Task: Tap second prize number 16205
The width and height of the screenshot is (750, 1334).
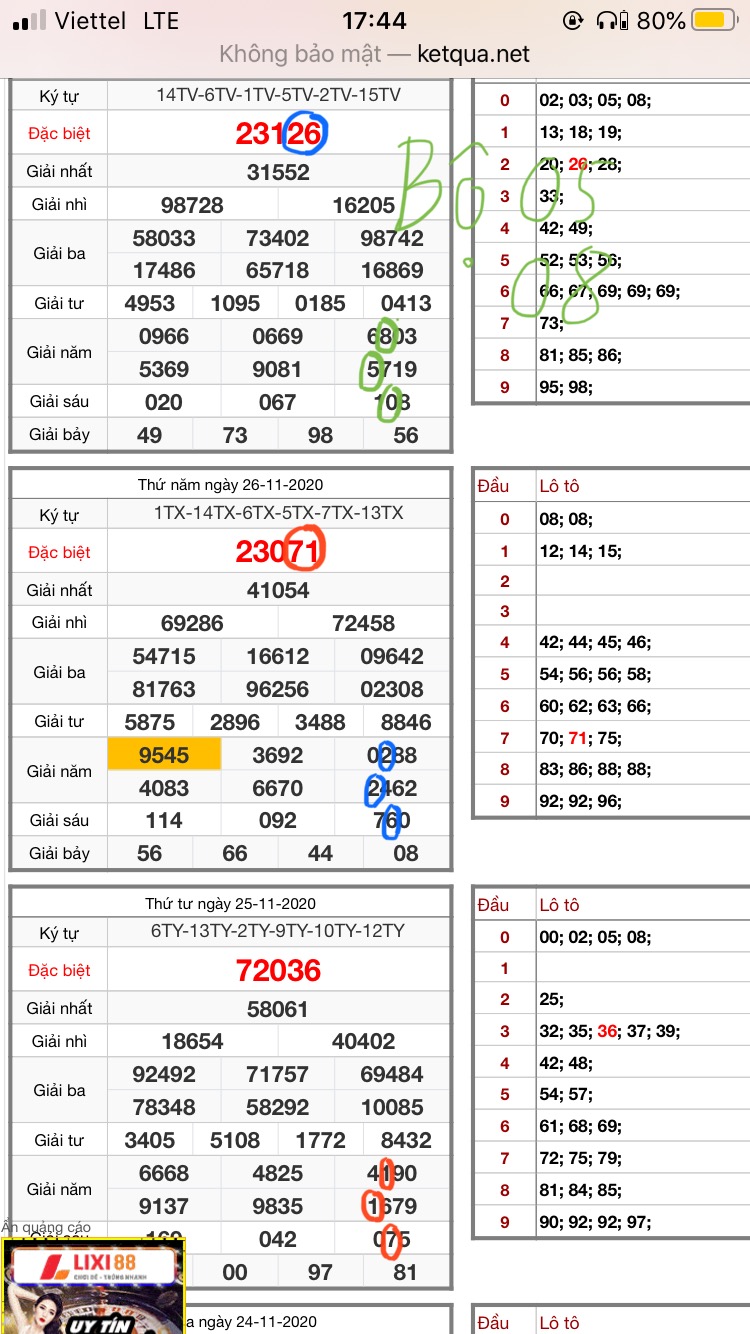Action: tap(364, 205)
